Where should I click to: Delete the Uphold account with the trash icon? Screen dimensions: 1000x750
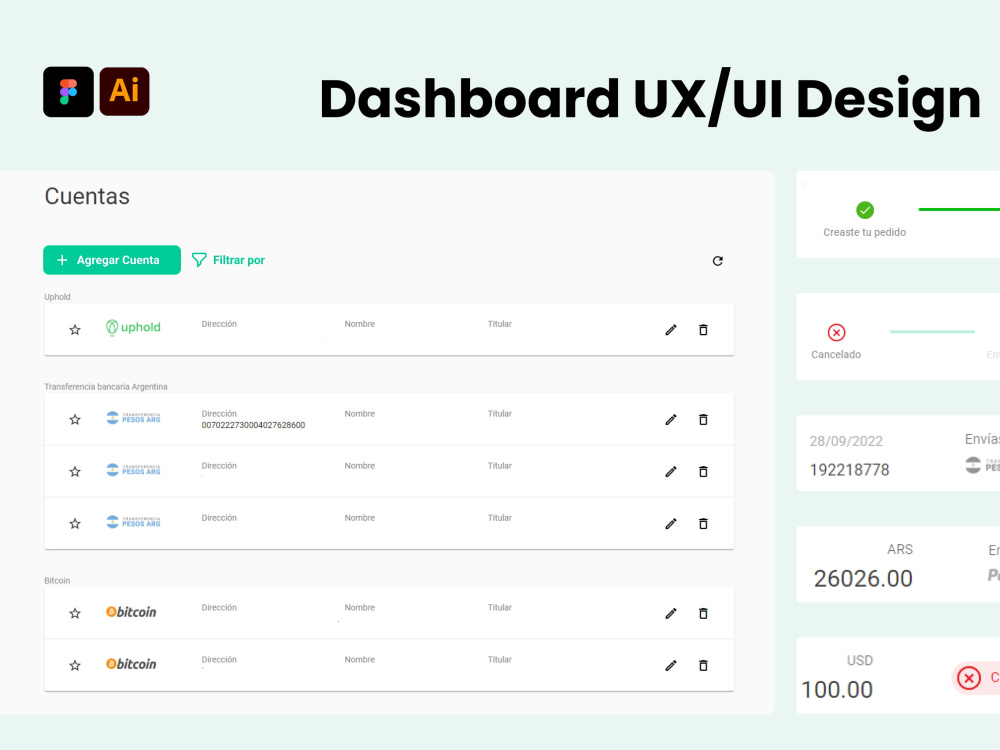(703, 330)
